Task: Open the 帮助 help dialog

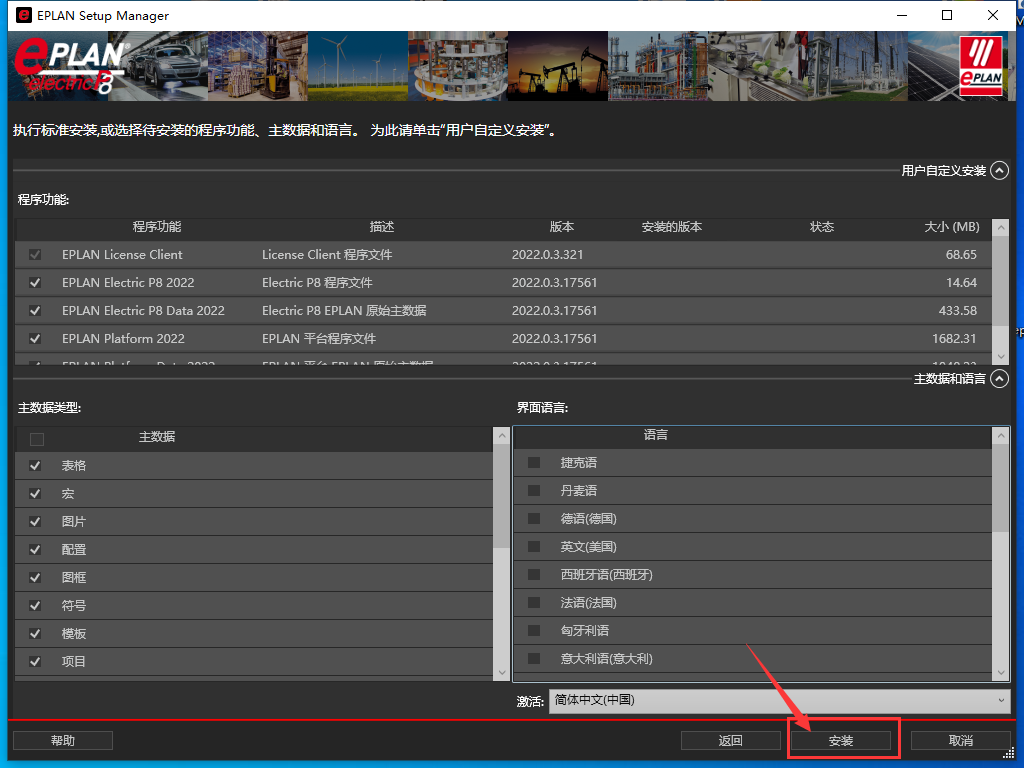Action: pos(62,740)
